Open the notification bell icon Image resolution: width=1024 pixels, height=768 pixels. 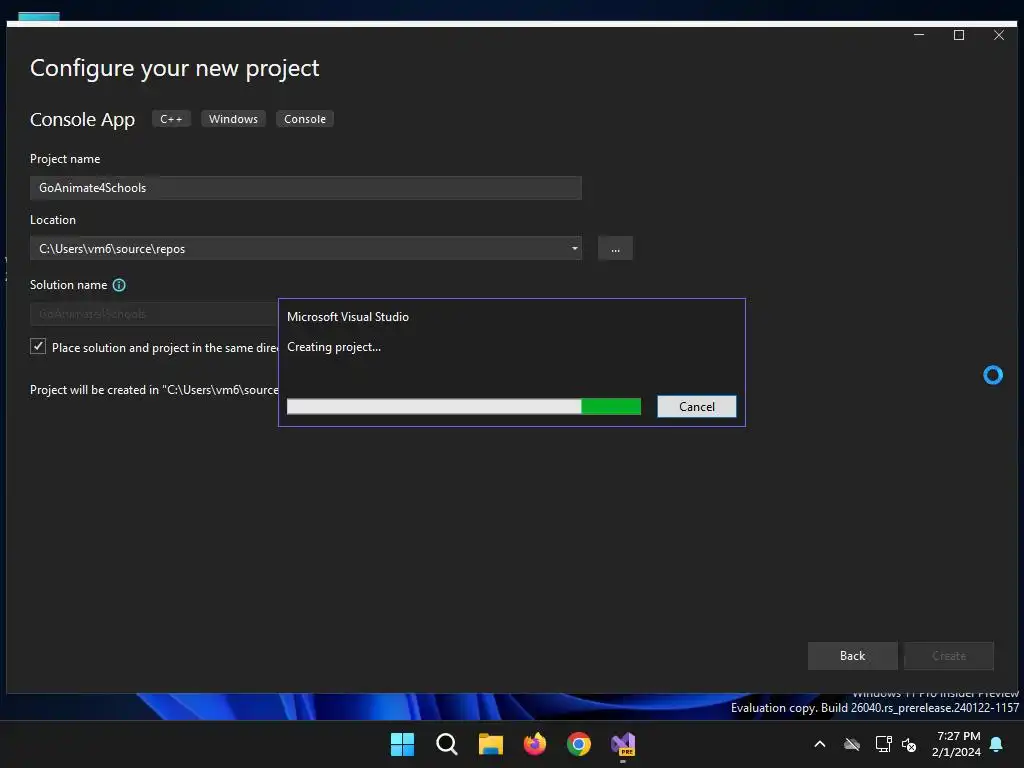pos(996,744)
